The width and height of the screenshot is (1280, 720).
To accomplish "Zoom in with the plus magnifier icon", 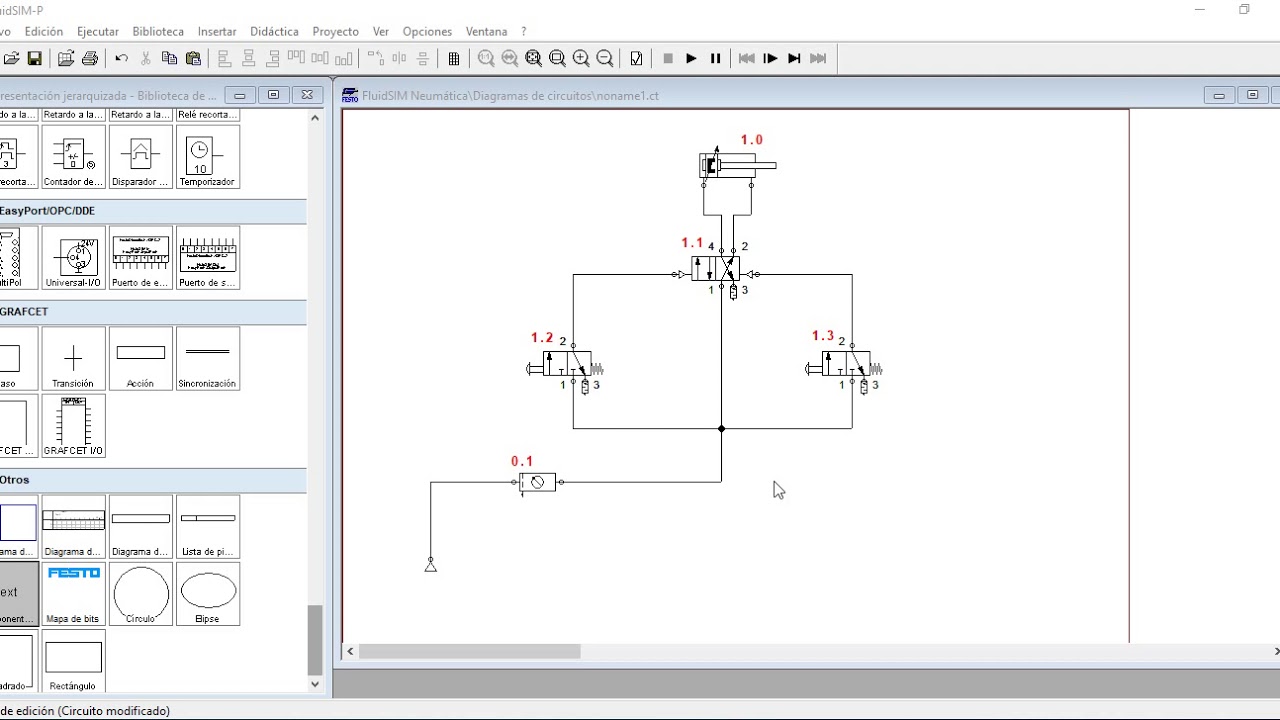I will pyautogui.click(x=581, y=58).
